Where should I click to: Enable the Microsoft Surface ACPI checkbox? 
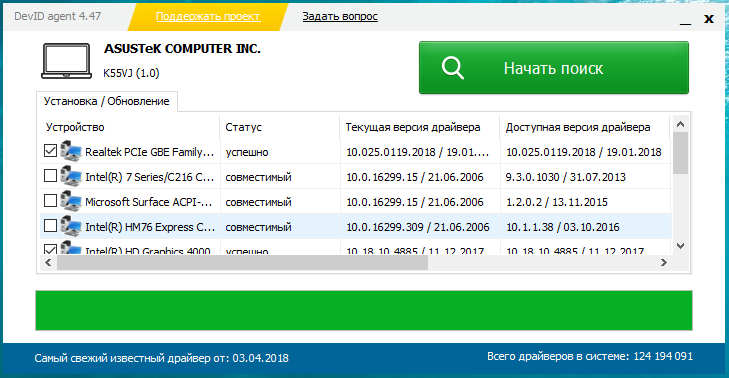tap(50, 201)
